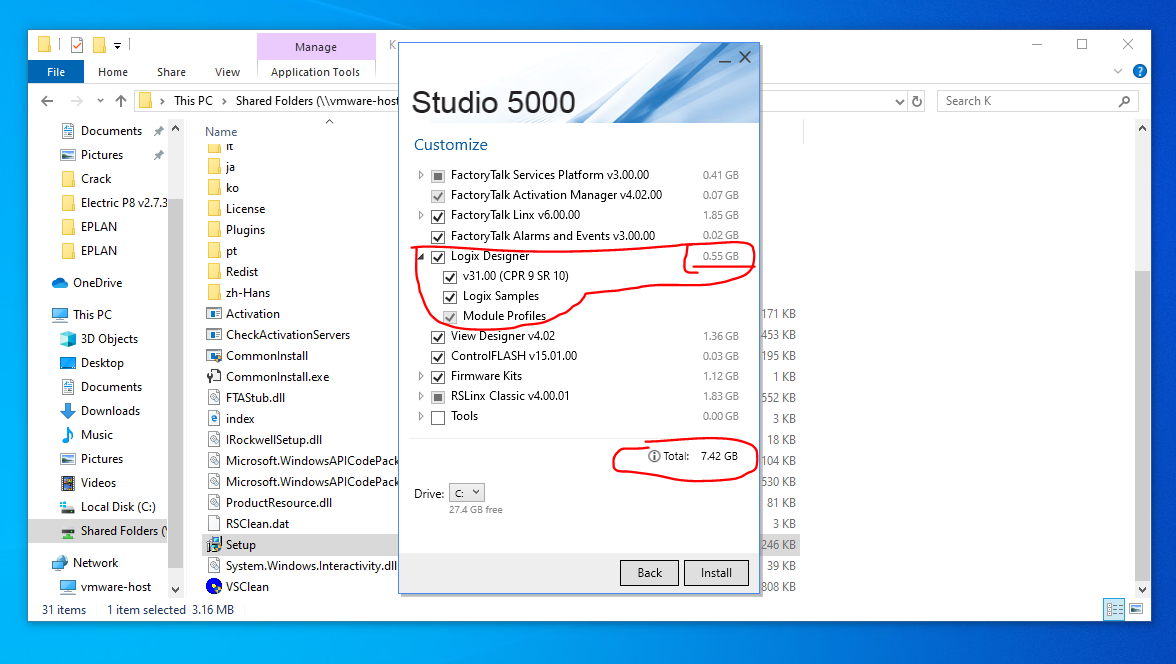Expand the Explorer ribbon chevron
The image size is (1176, 664).
1118,71
